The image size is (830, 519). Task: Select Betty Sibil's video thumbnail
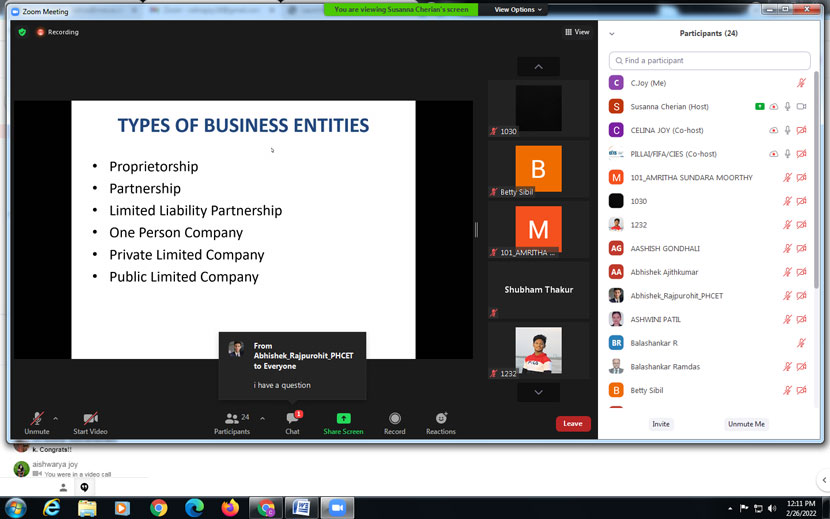(538, 169)
